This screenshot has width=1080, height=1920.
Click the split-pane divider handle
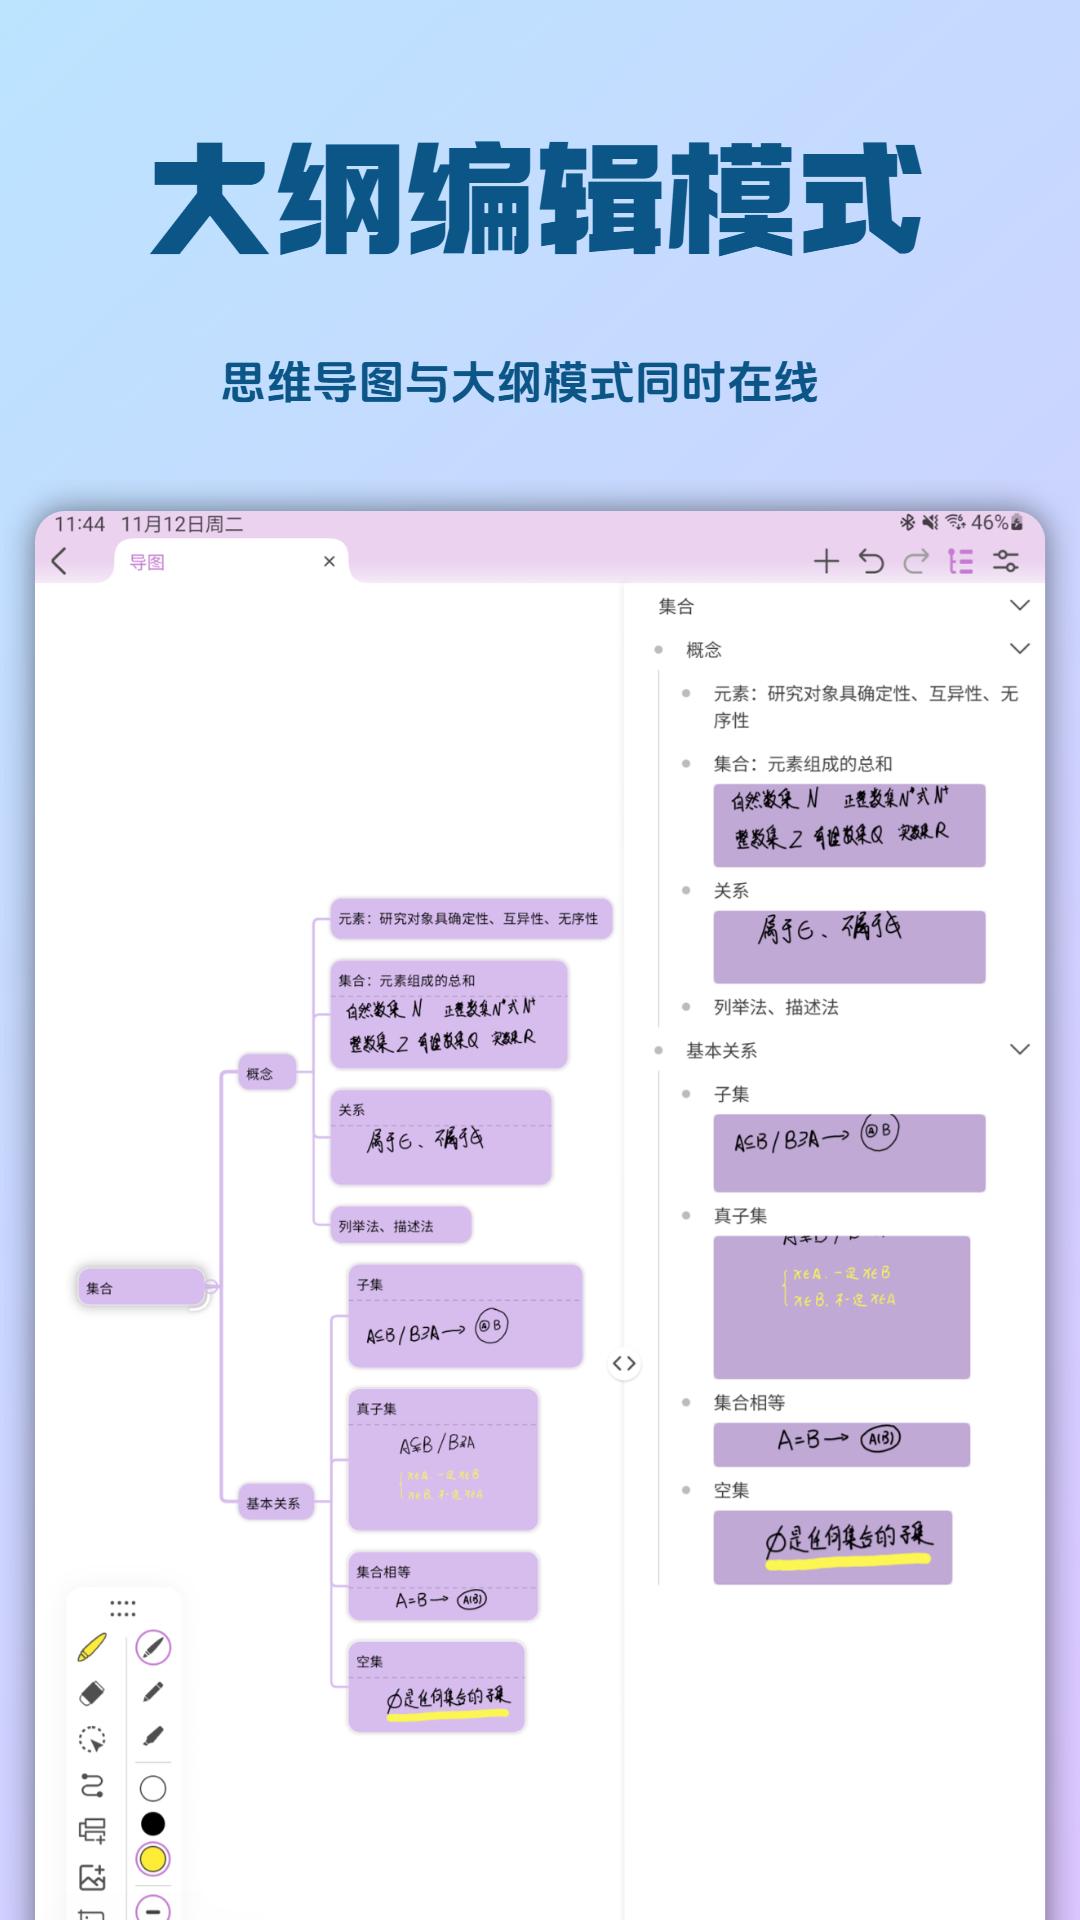[x=624, y=1363]
